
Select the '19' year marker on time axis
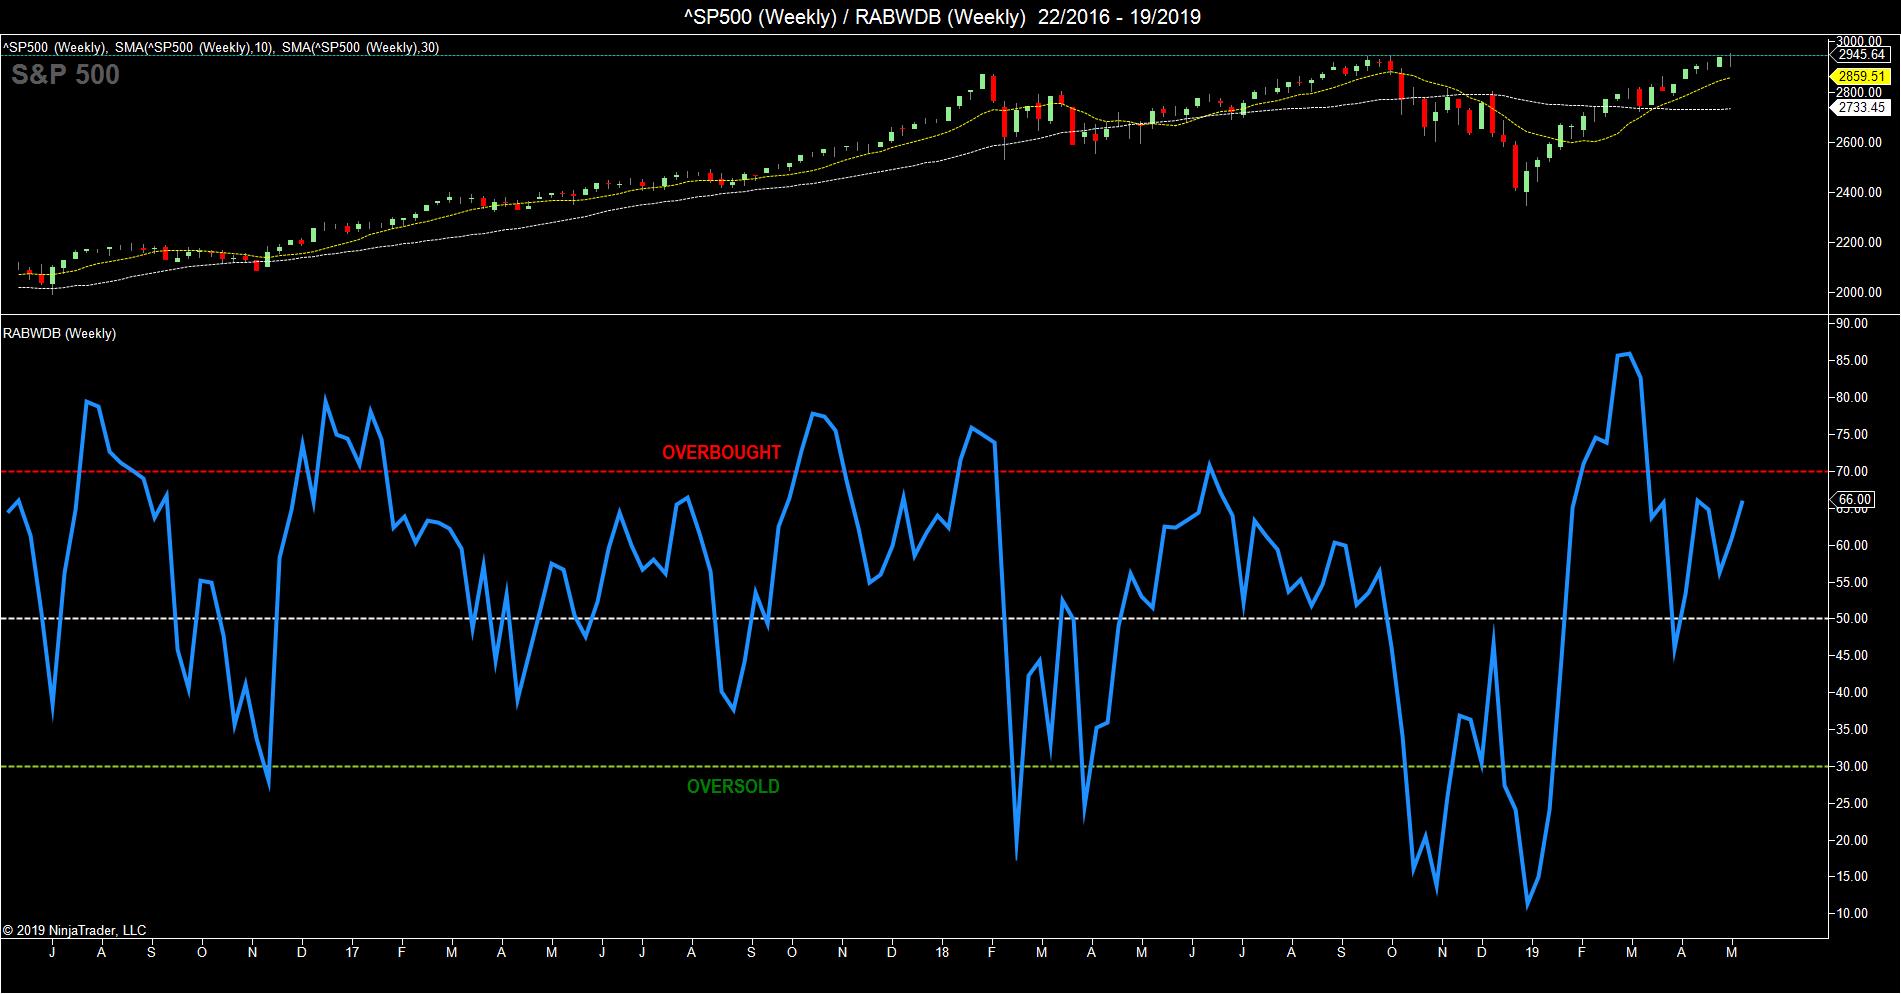coord(1533,953)
